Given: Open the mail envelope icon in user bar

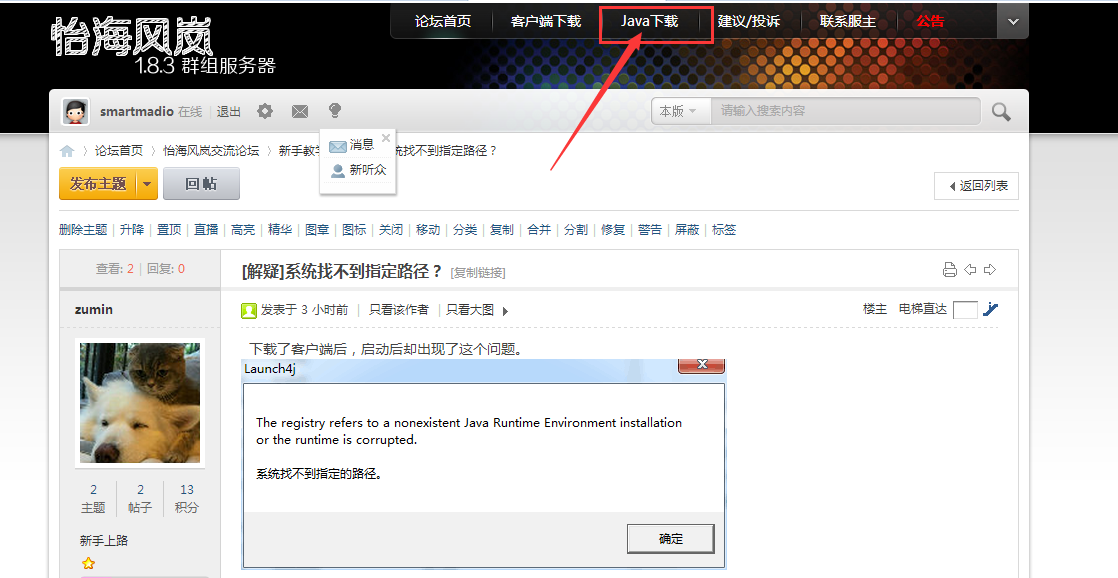Looking at the screenshot, I should [300, 111].
